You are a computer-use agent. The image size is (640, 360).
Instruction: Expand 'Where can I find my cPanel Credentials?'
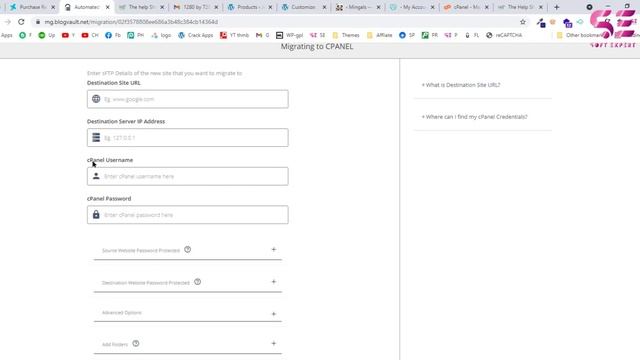tap(474, 117)
